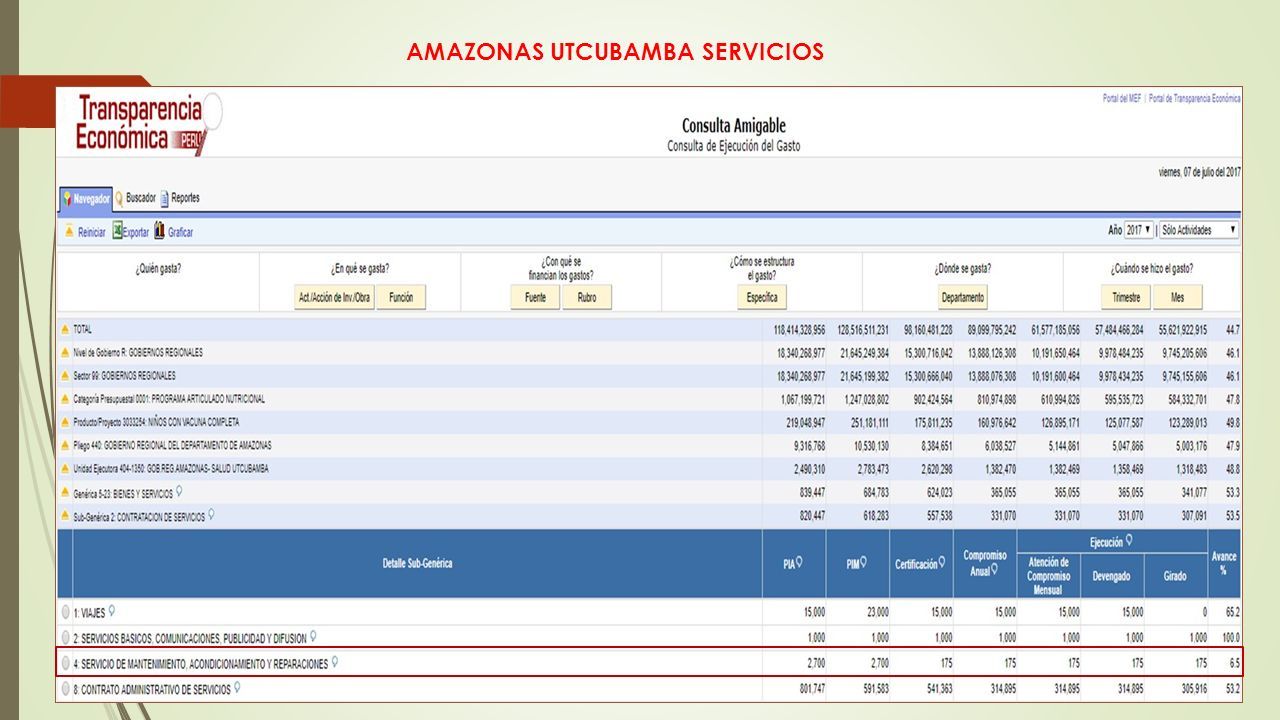Viewport: 1280px width, 720px height.
Task: Click arrow icon beside Genérica 5-23
Action: click(x=65, y=492)
